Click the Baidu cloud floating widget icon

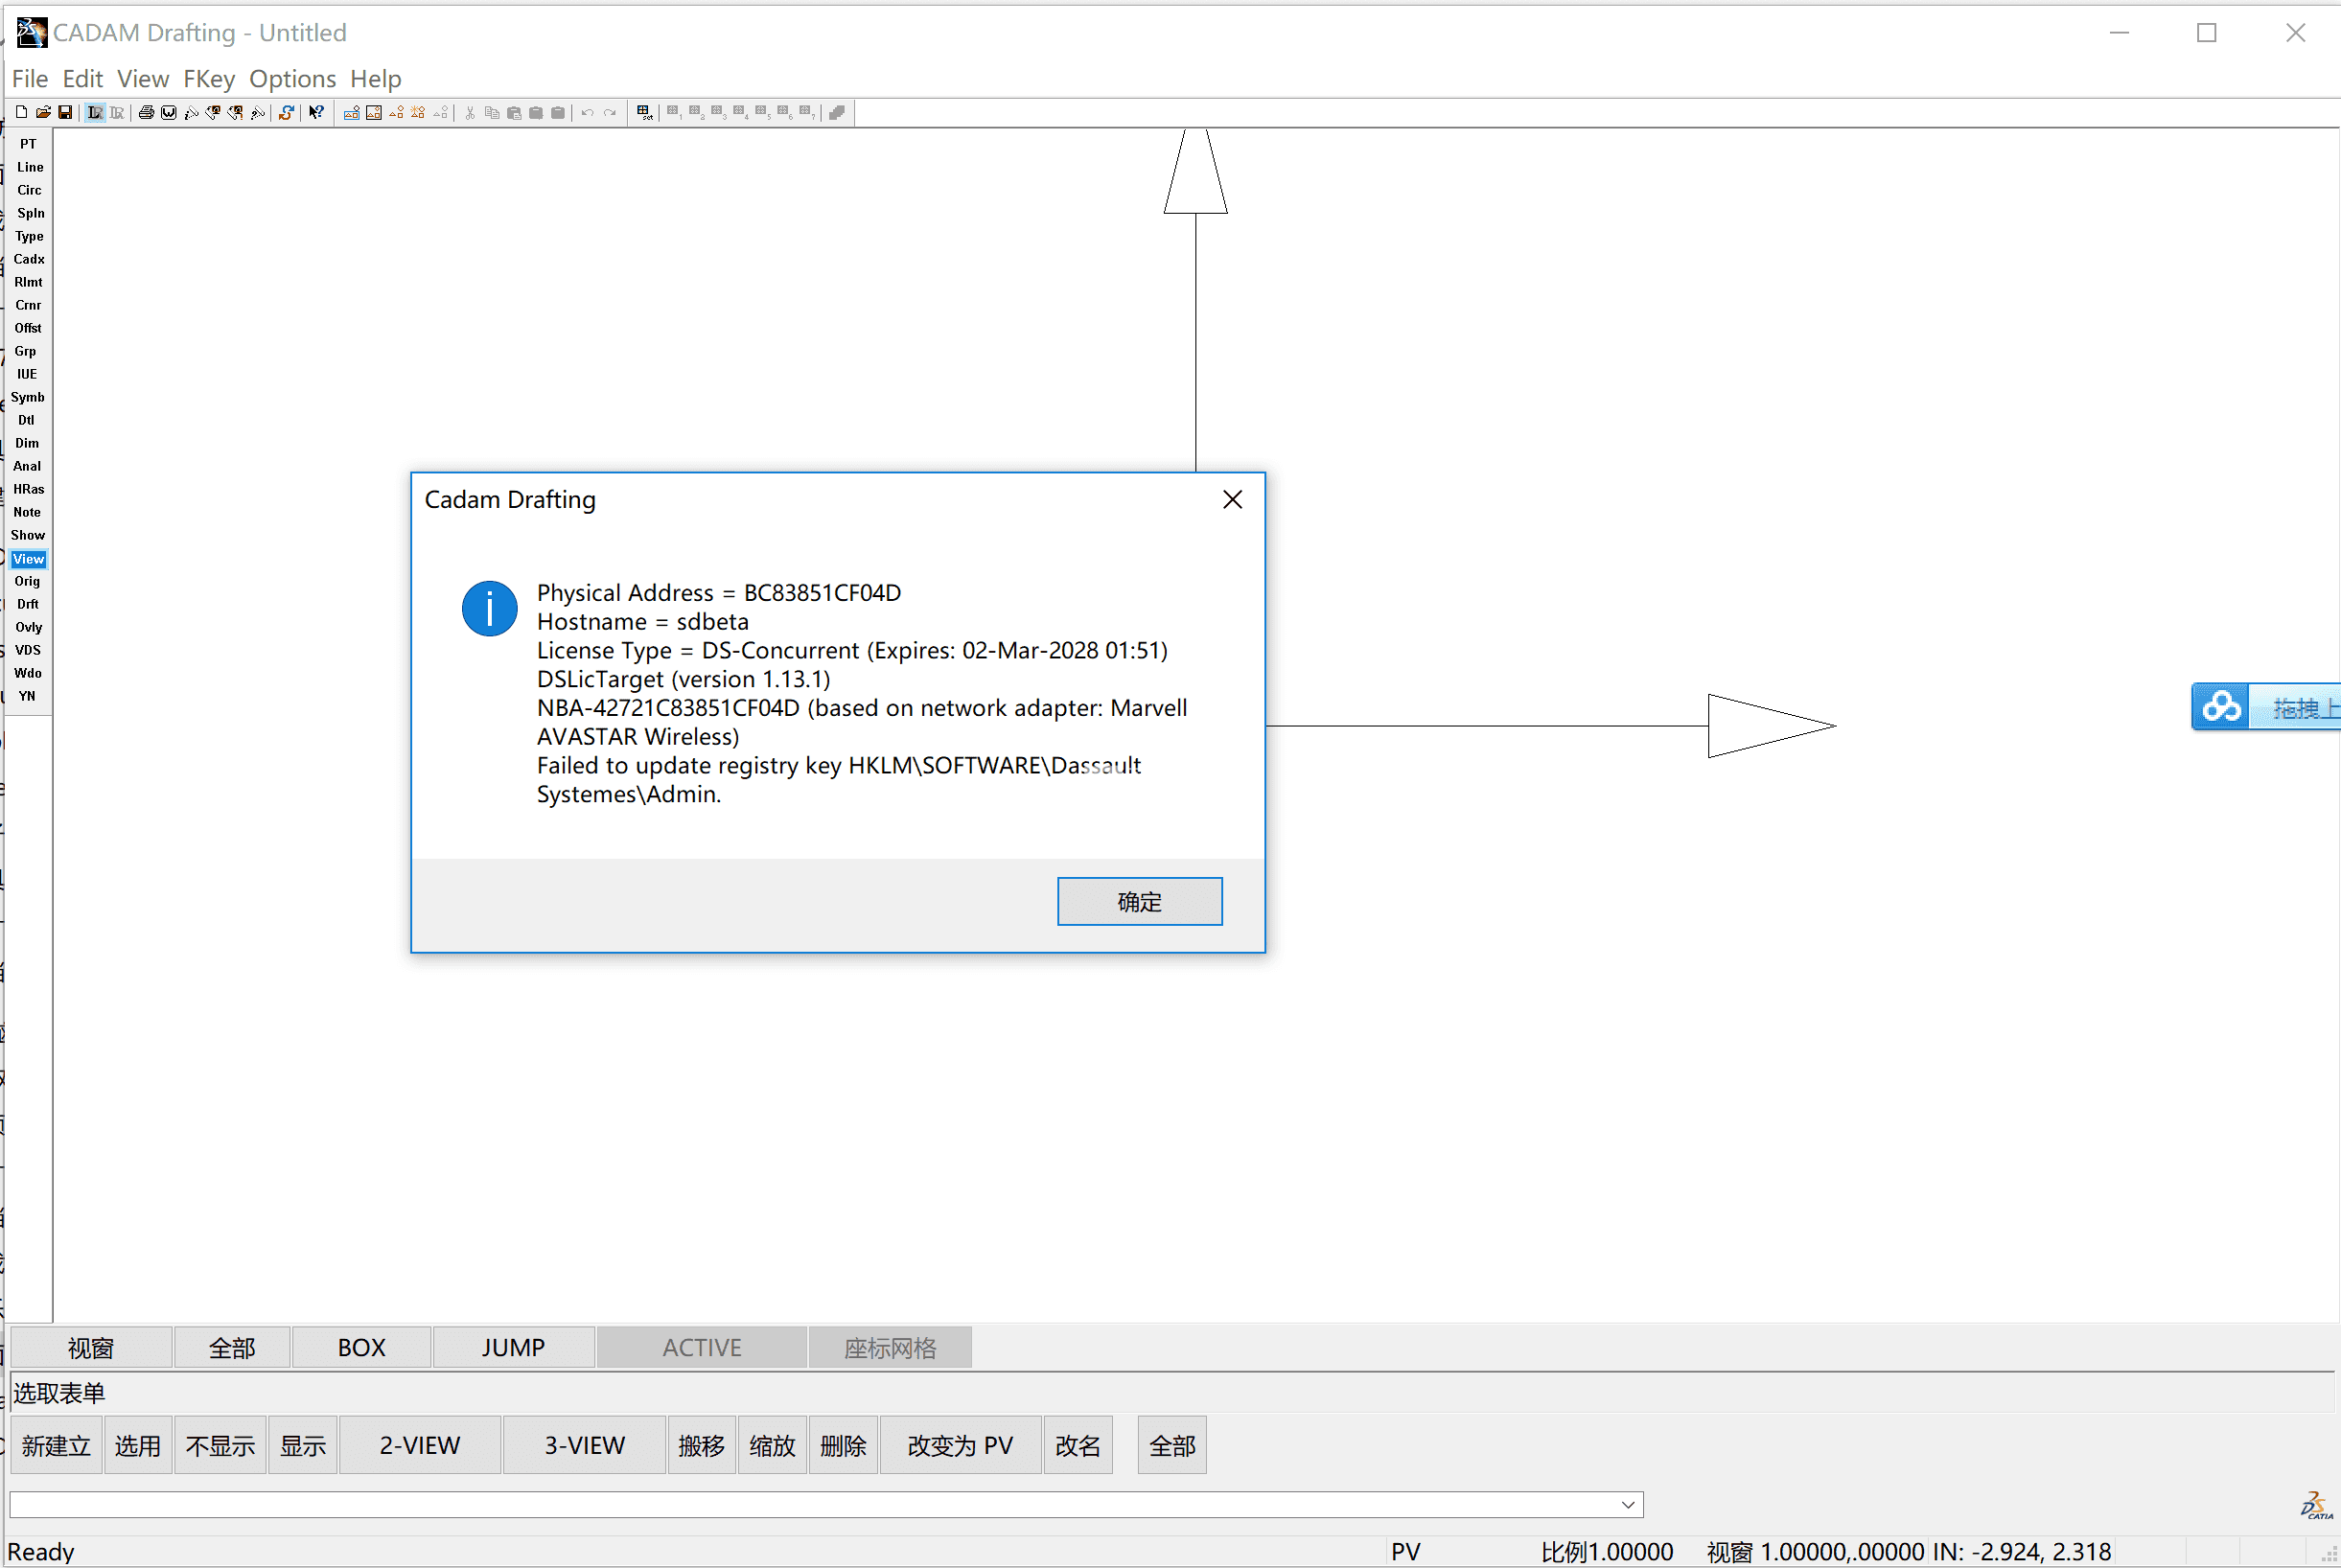[x=2221, y=707]
